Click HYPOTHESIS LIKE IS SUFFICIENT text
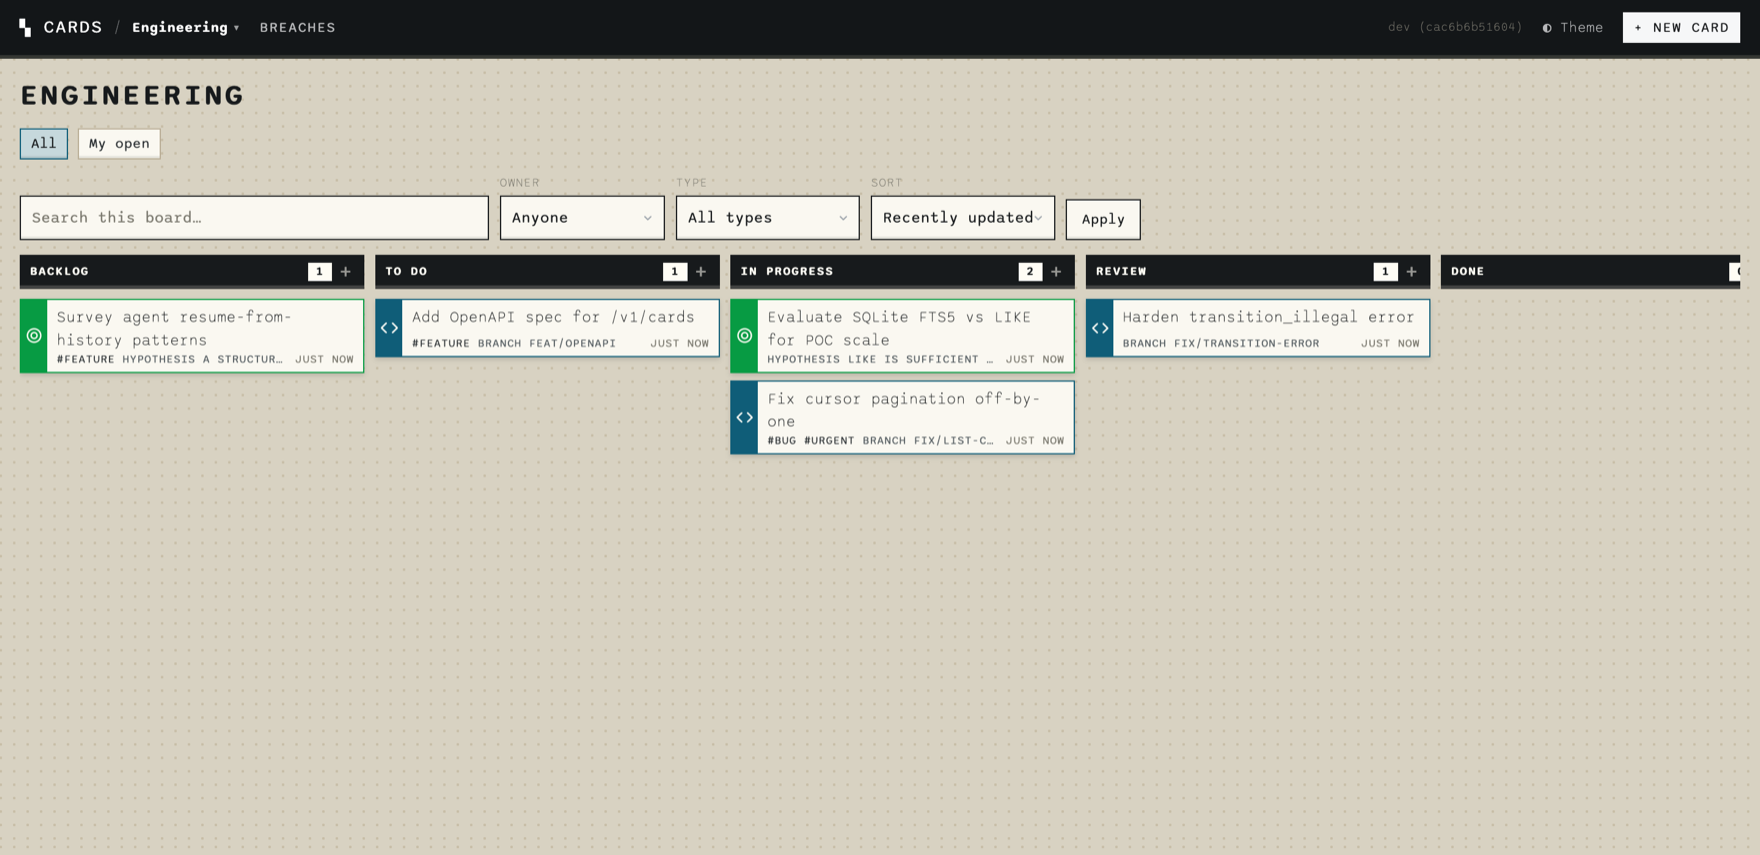The image size is (1760, 855). [x=880, y=359]
